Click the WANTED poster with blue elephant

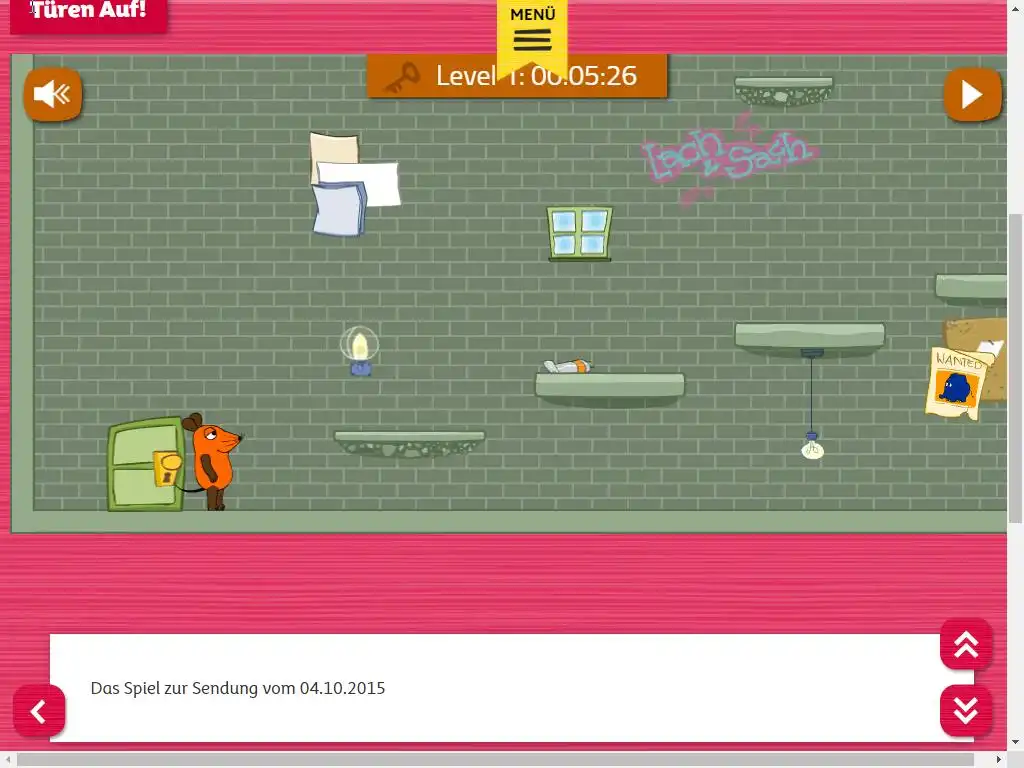pos(958,383)
